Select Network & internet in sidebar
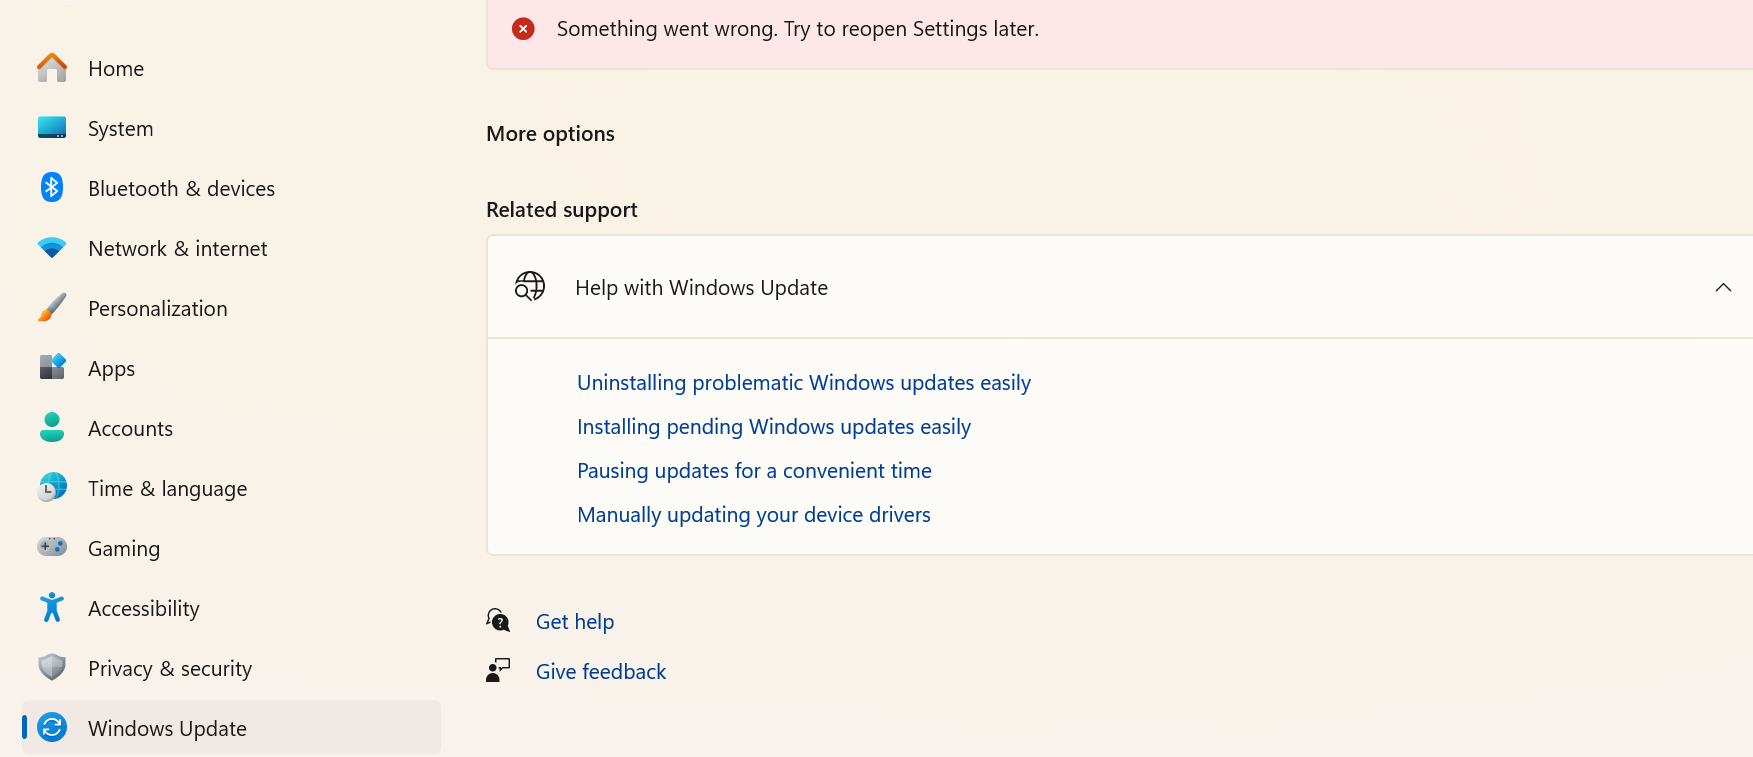Screen dimensions: 1753x757 coord(231,248)
